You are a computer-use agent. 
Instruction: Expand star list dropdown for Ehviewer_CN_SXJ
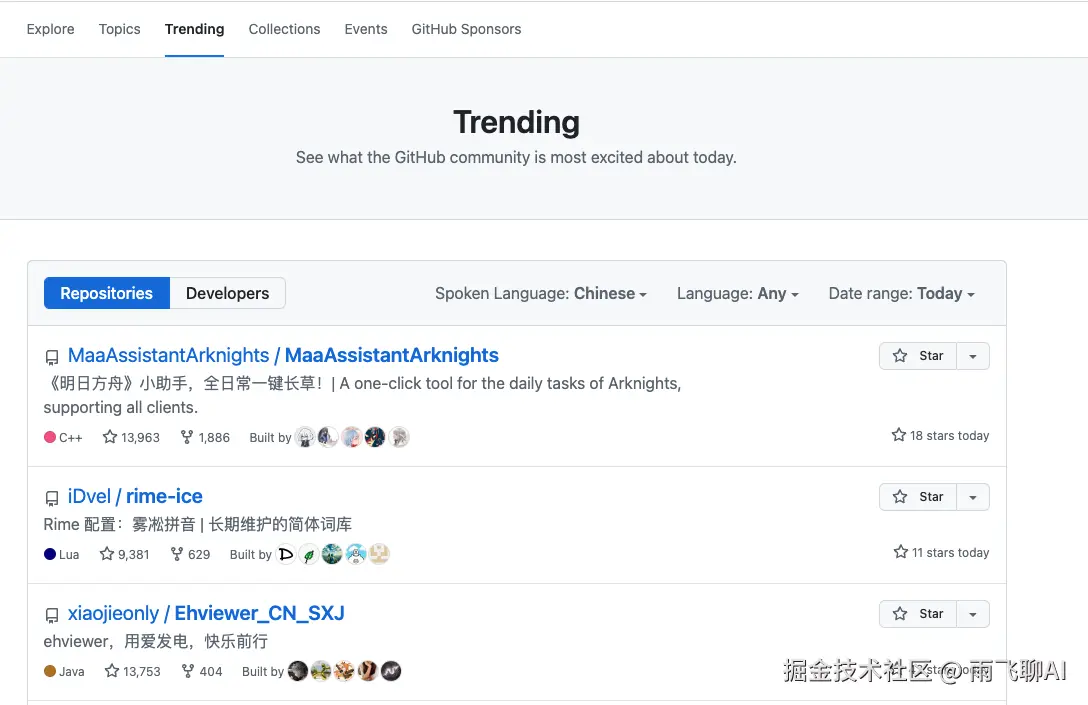pos(973,614)
